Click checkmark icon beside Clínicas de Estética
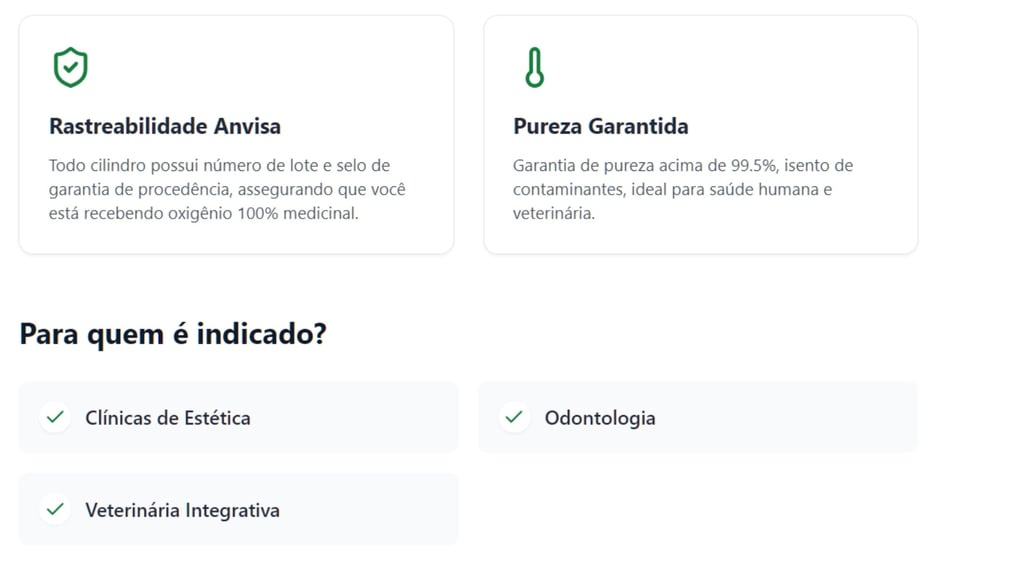 [55, 417]
